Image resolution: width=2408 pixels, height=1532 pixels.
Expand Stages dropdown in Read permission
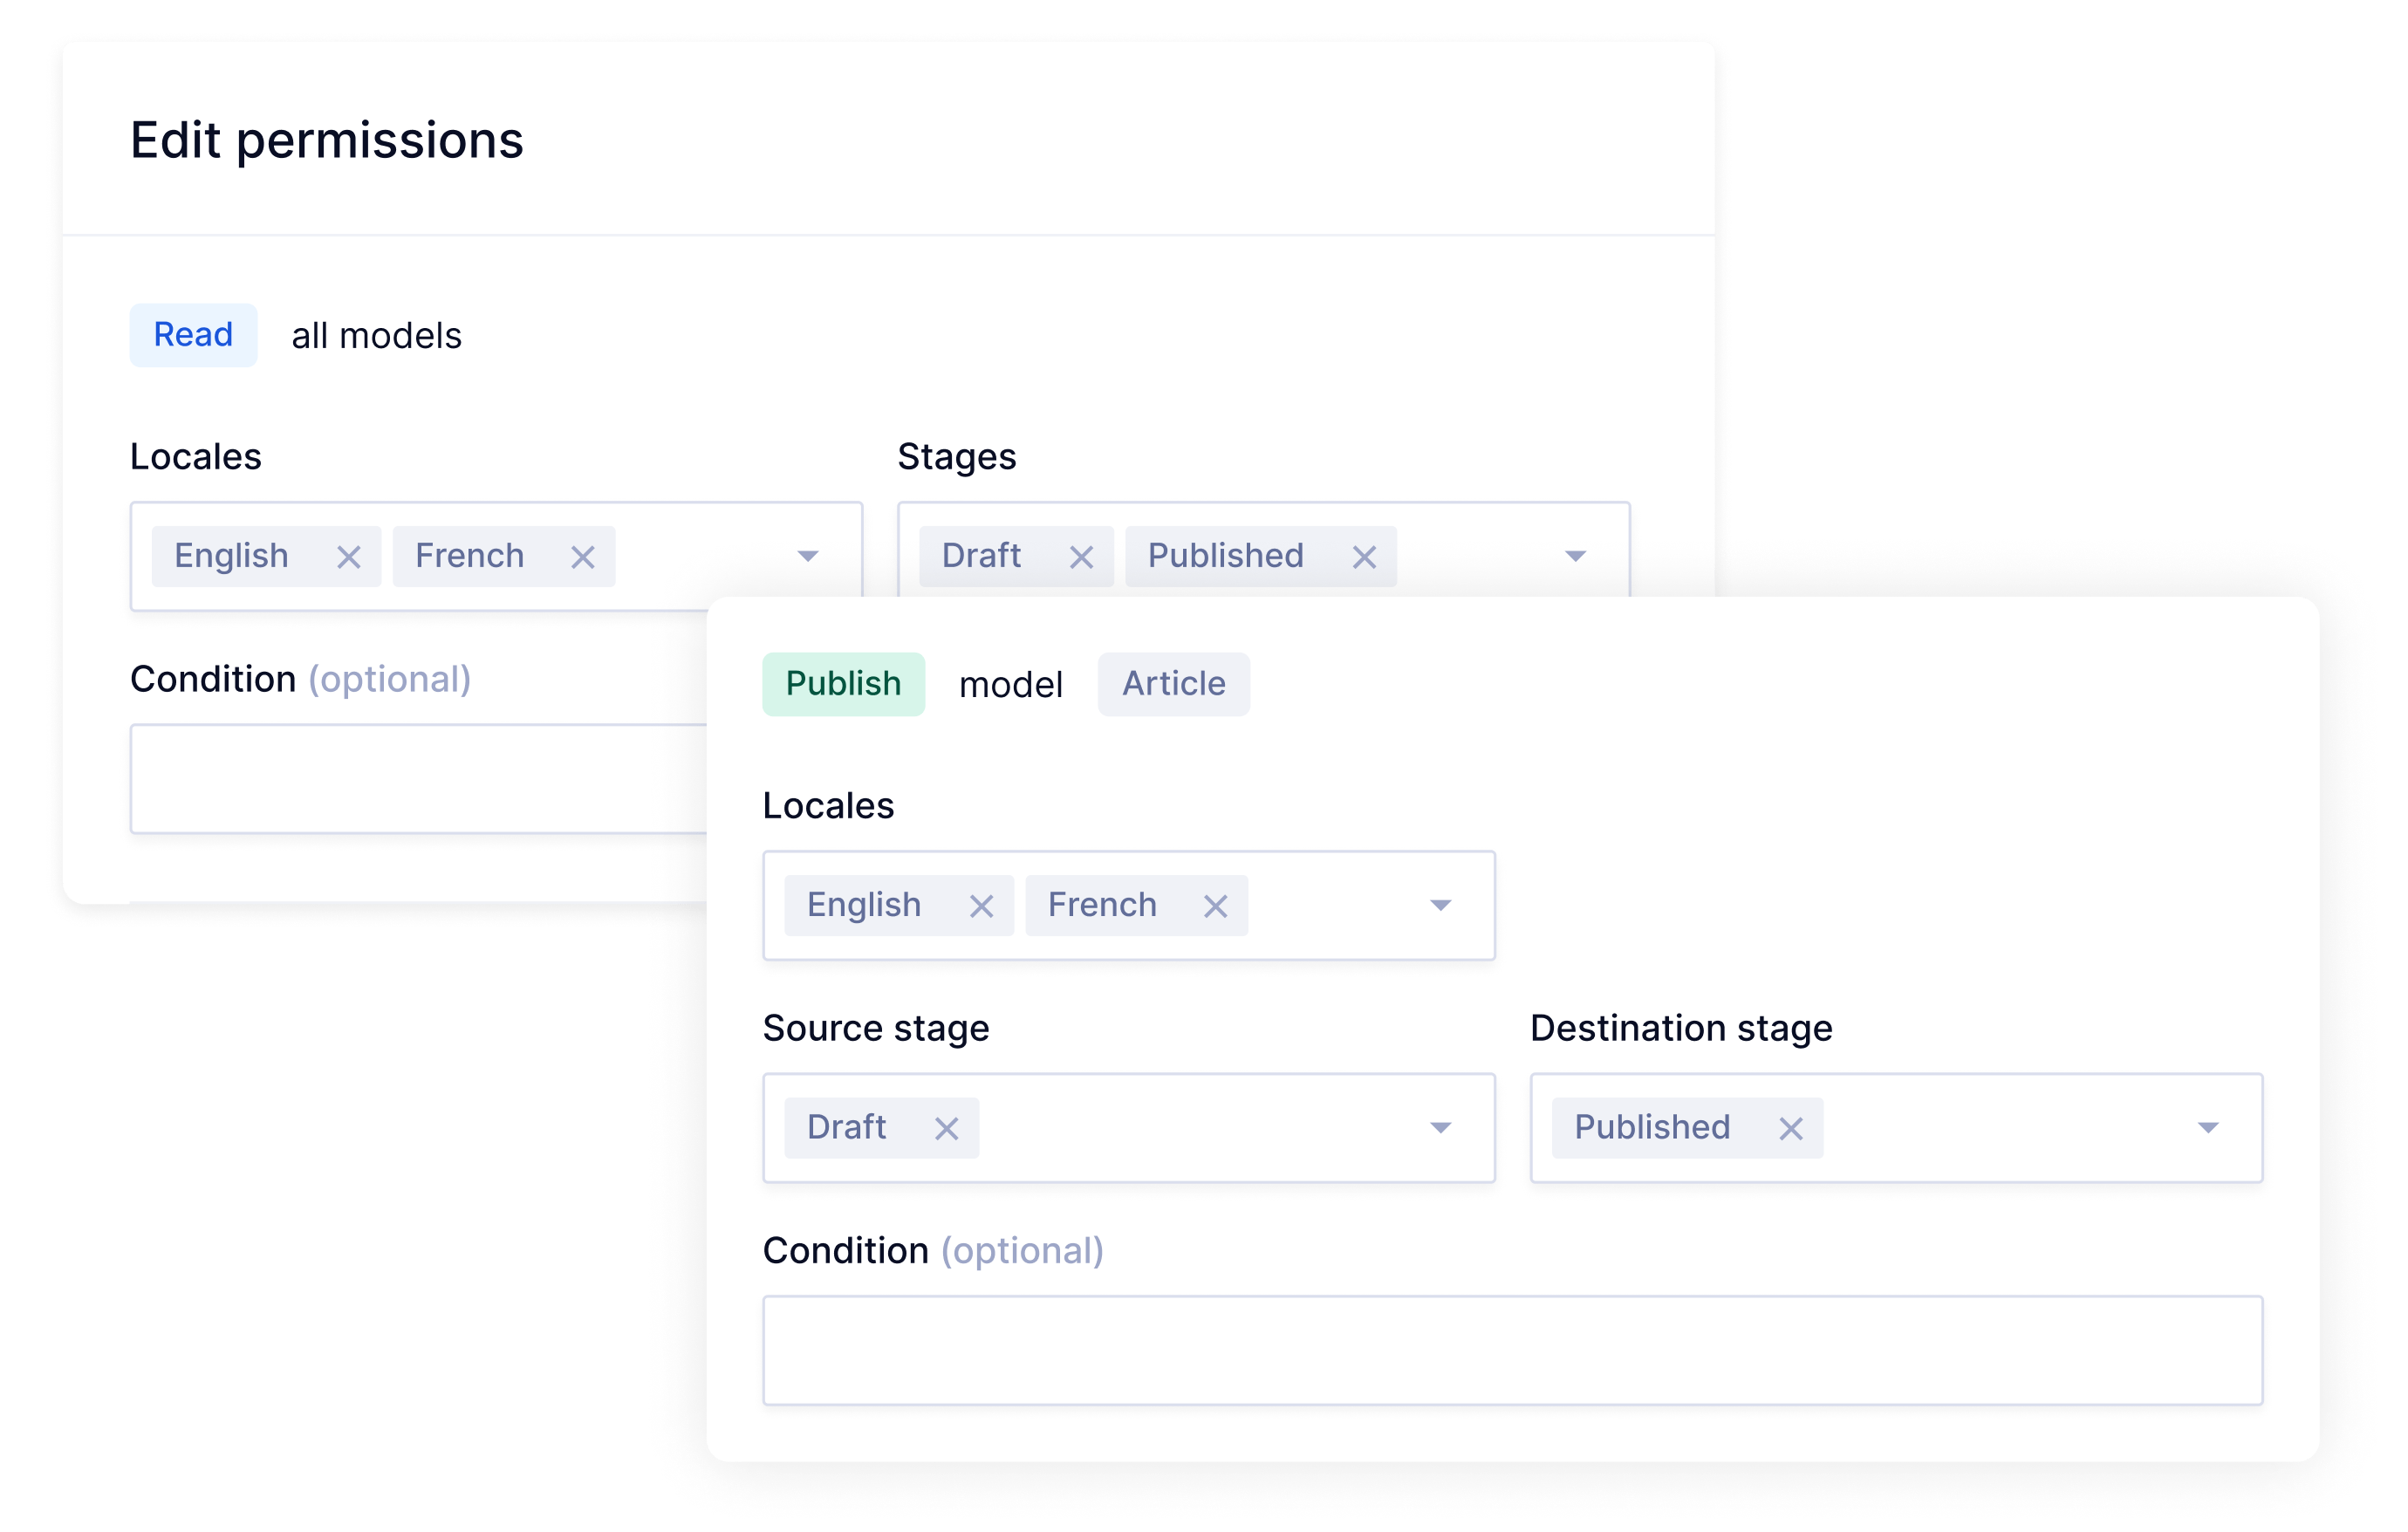coord(1575,556)
